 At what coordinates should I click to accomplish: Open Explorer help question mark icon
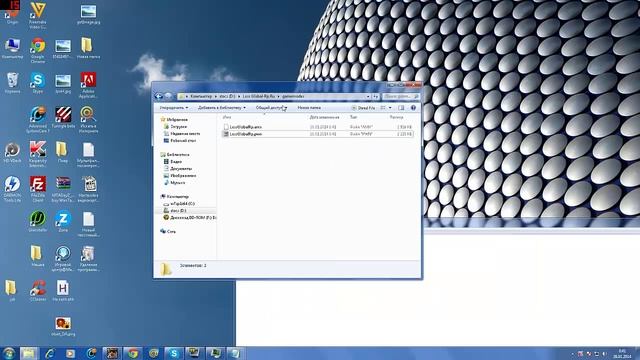[413, 108]
